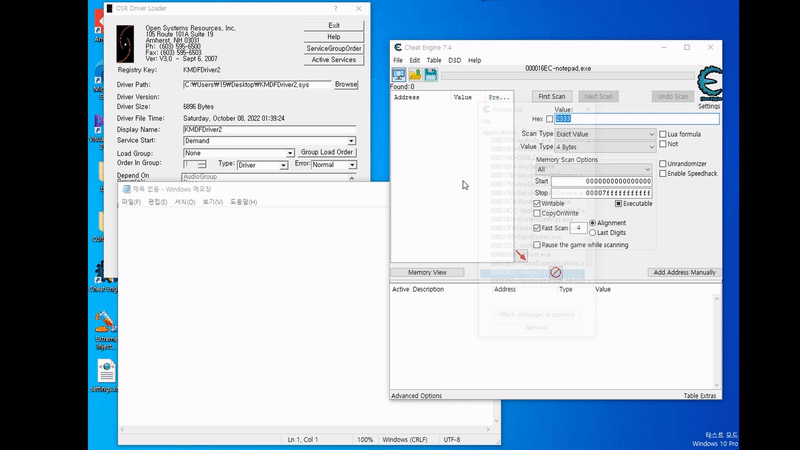
Task: Open the Value Type dropdown
Action: coord(605,147)
